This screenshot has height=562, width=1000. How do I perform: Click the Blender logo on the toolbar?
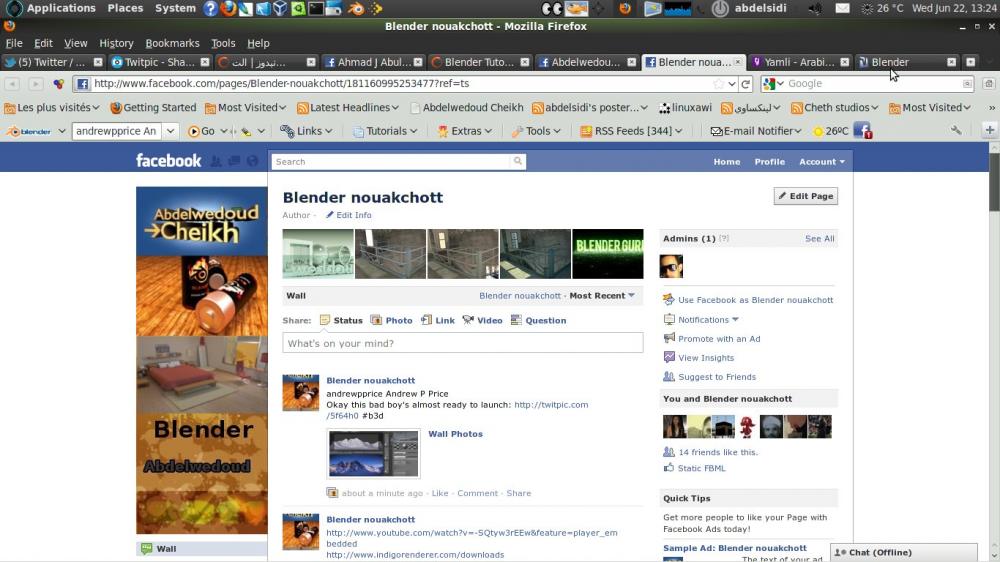pyautogui.click(x=29, y=131)
